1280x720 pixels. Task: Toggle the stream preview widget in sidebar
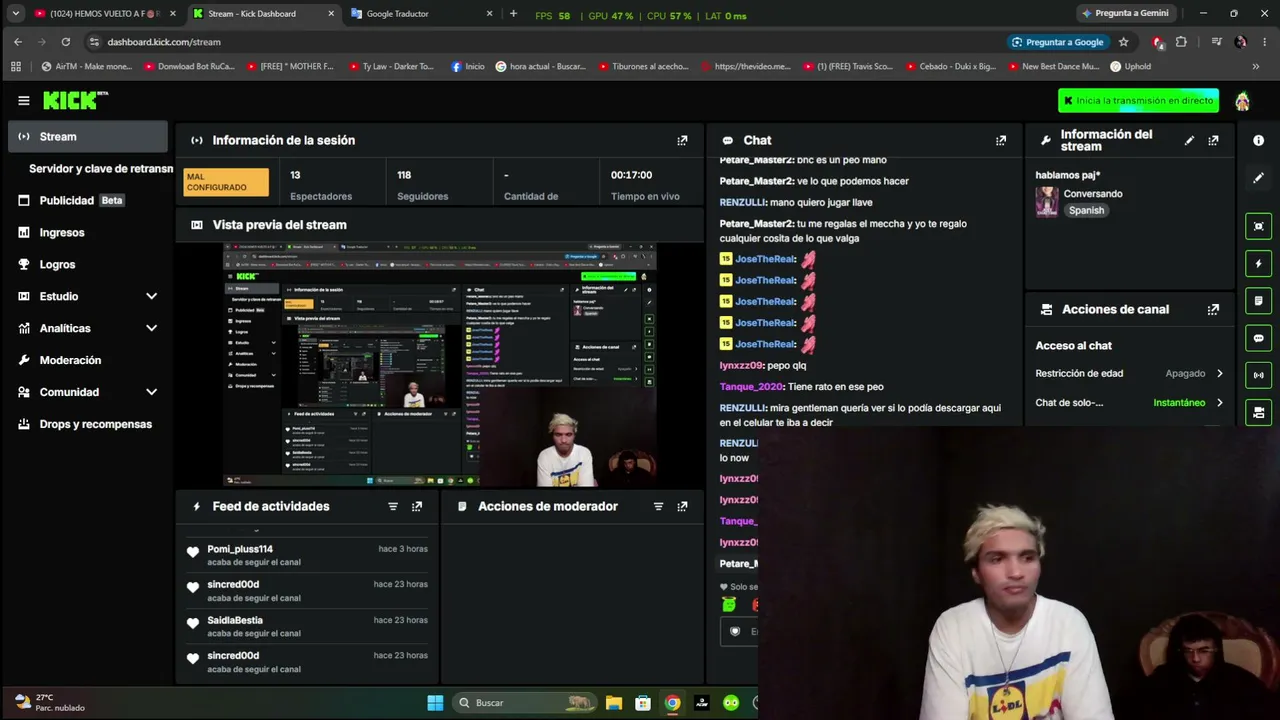coord(1258,226)
